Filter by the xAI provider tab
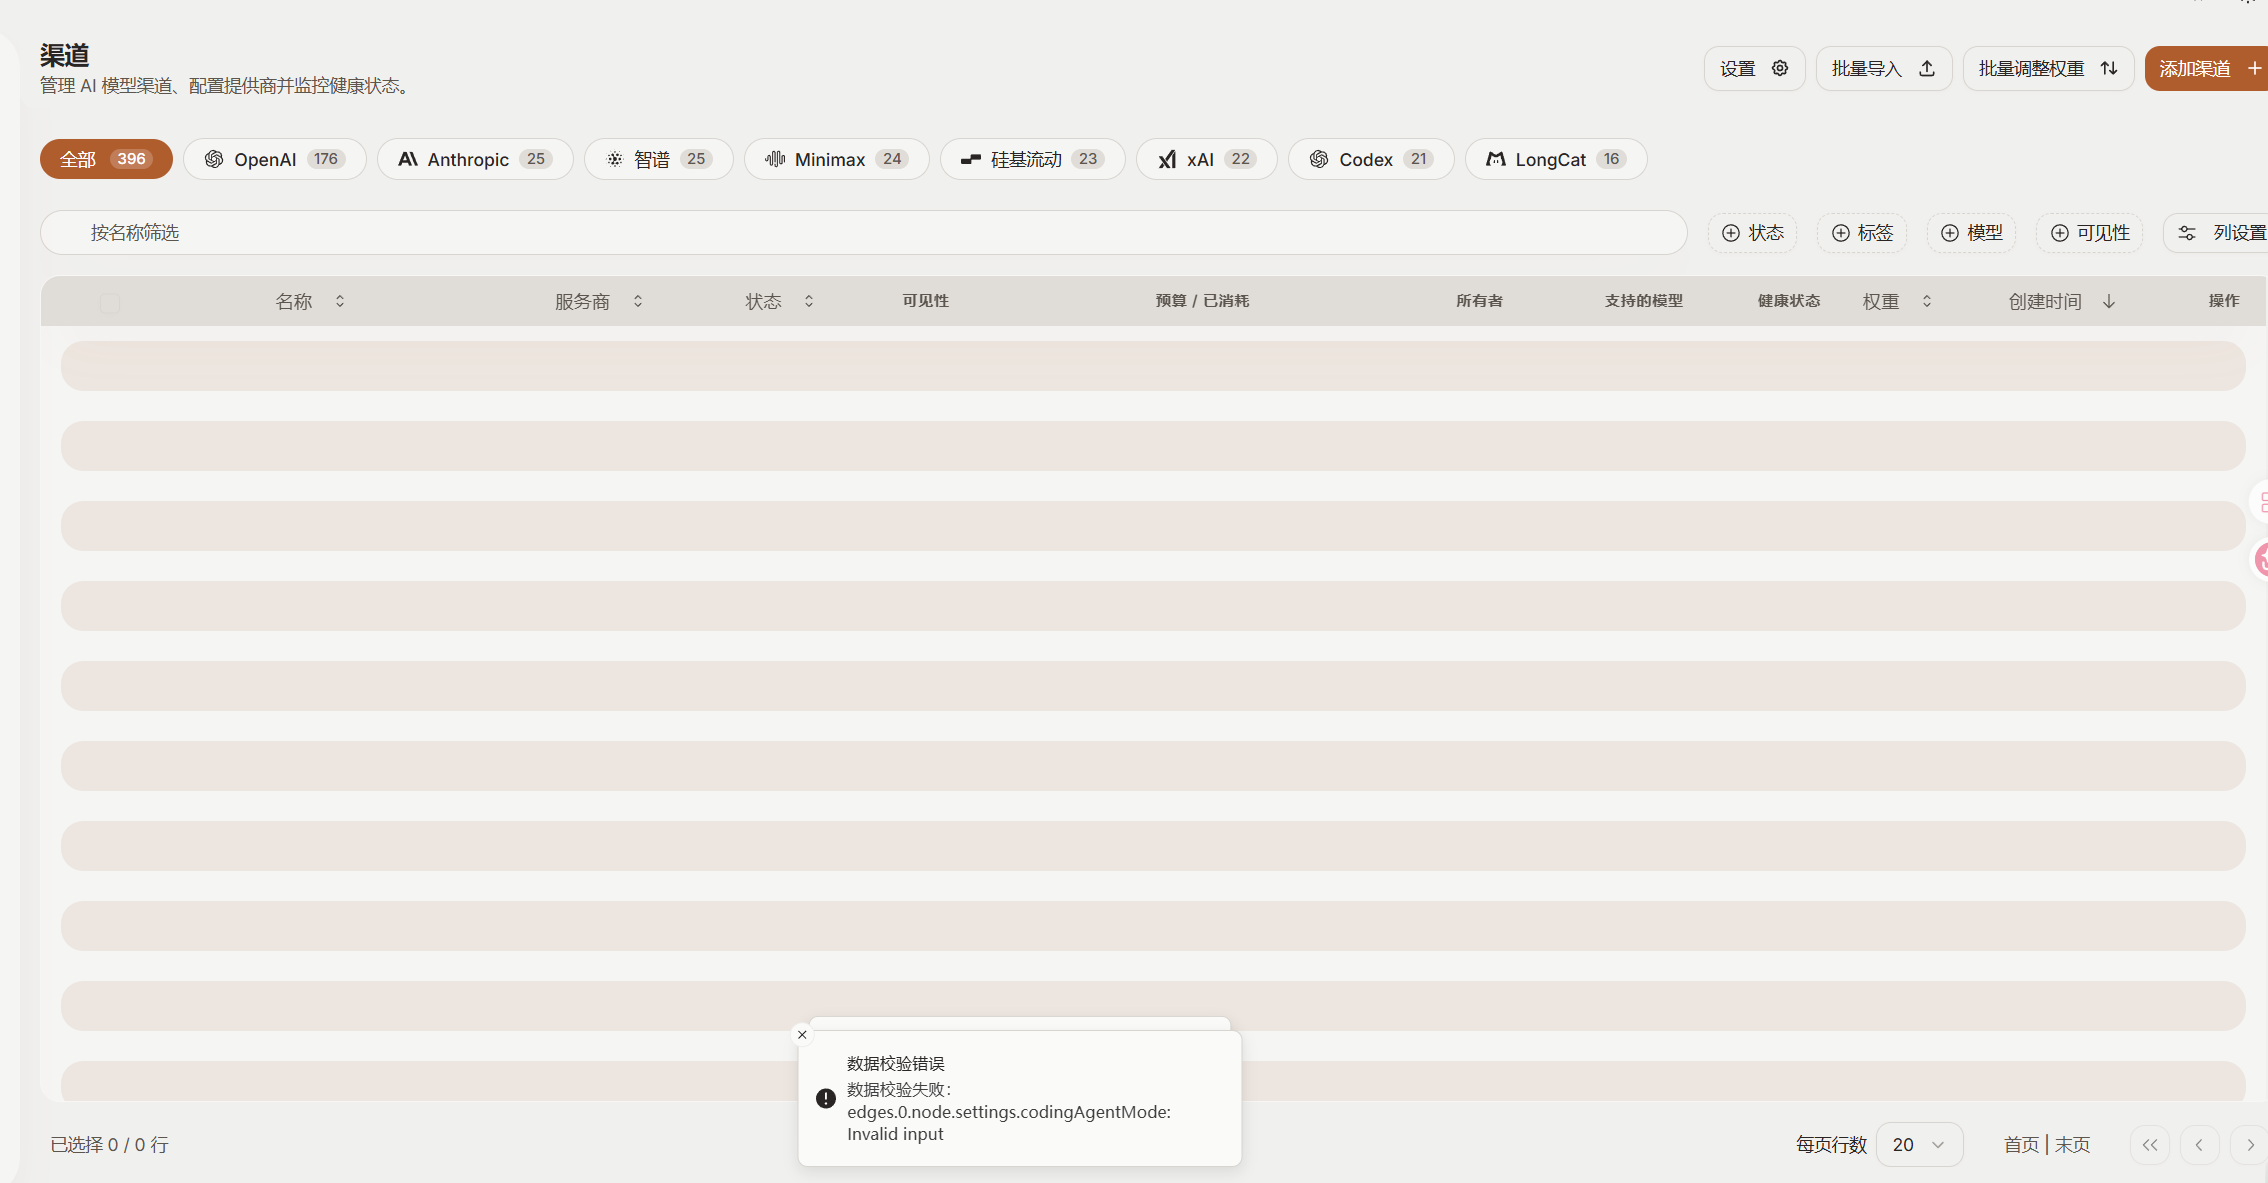Screen dimensions: 2268x1183 click(1207, 159)
